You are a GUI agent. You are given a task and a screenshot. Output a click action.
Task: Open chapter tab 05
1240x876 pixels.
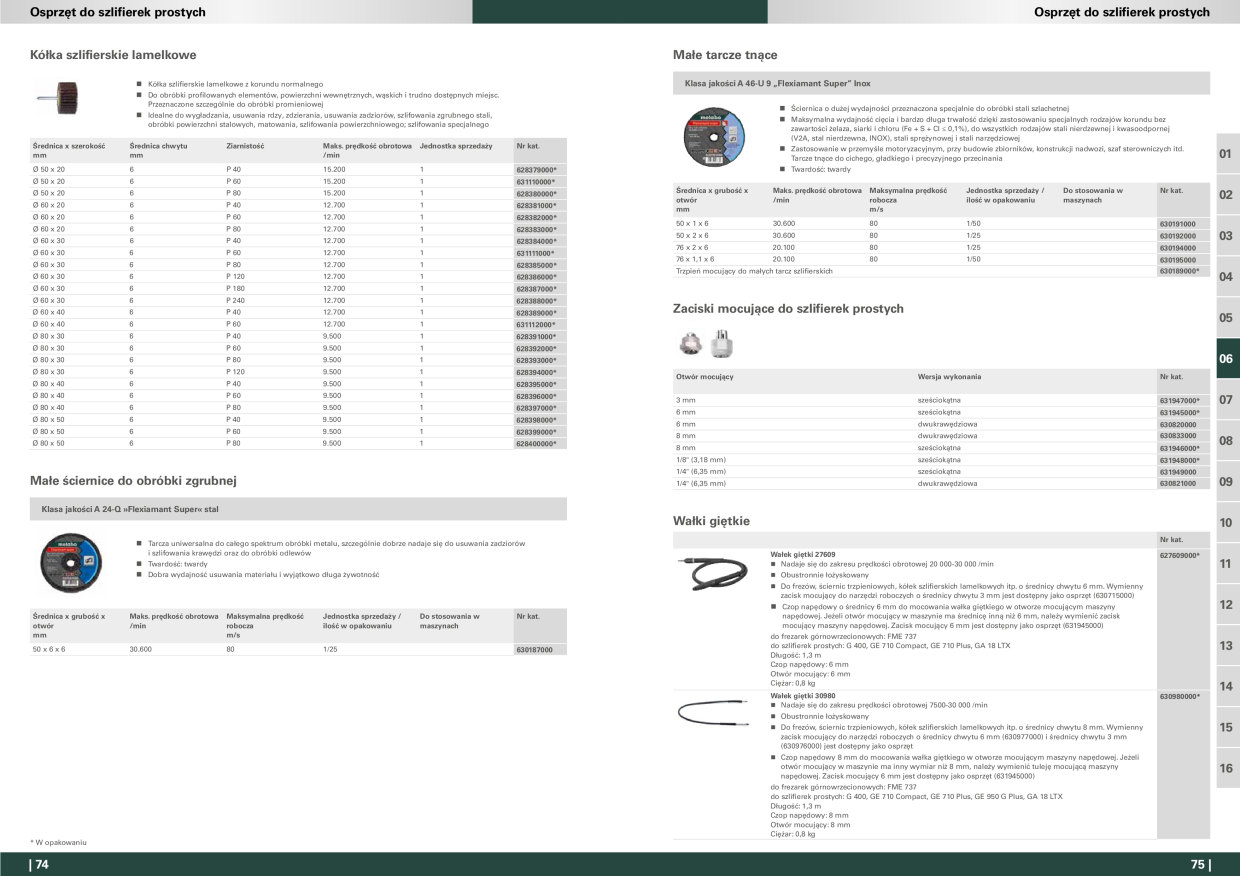point(1227,318)
